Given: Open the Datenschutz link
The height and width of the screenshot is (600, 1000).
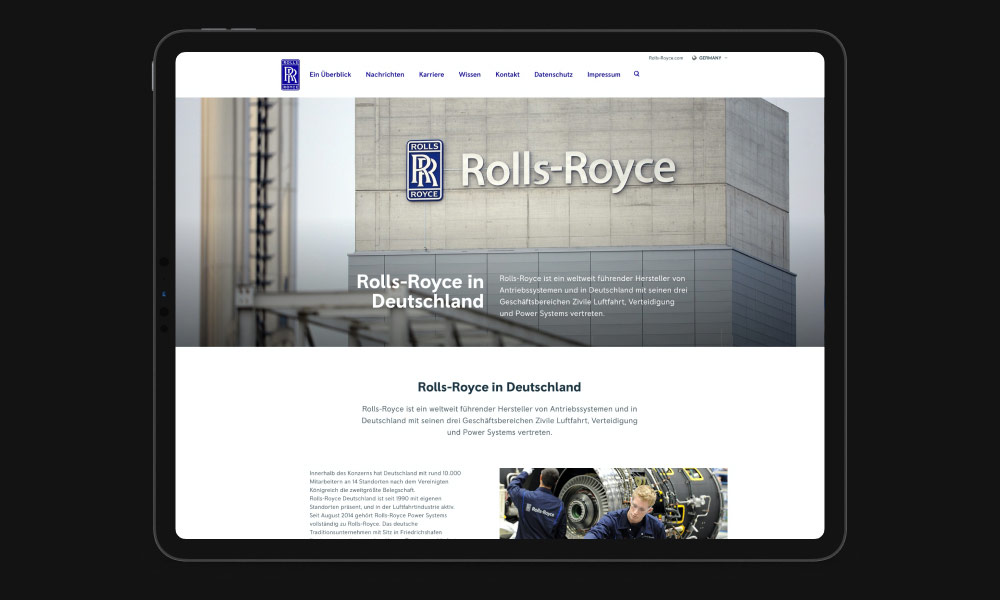Looking at the screenshot, I should pyautogui.click(x=553, y=75).
